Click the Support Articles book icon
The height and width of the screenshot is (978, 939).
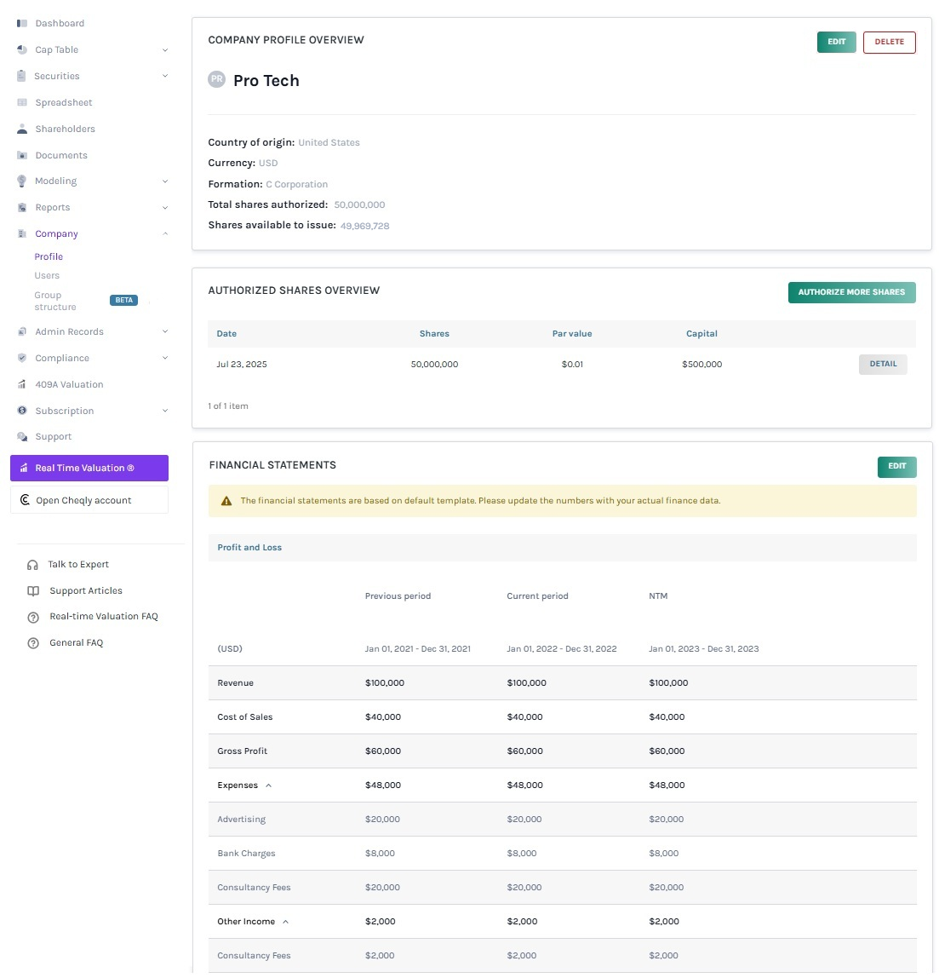click(33, 591)
